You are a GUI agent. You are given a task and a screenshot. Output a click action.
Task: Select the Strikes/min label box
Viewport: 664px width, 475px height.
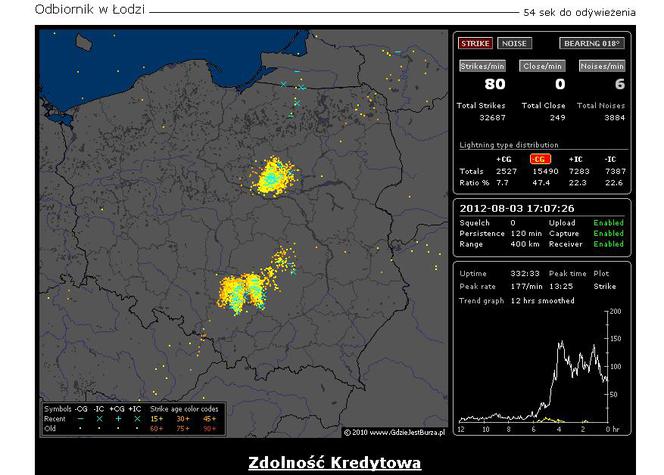click(x=482, y=66)
